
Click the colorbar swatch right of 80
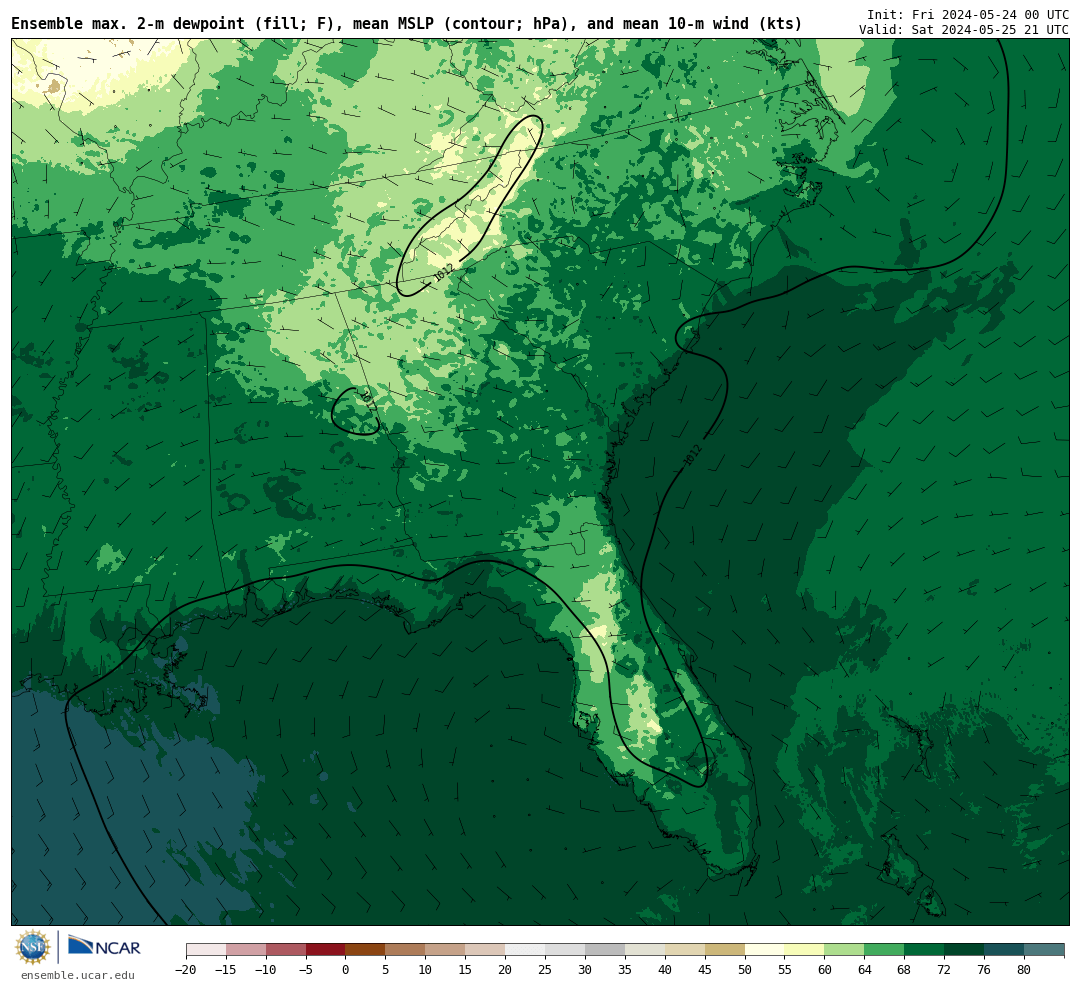[1045, 950]
